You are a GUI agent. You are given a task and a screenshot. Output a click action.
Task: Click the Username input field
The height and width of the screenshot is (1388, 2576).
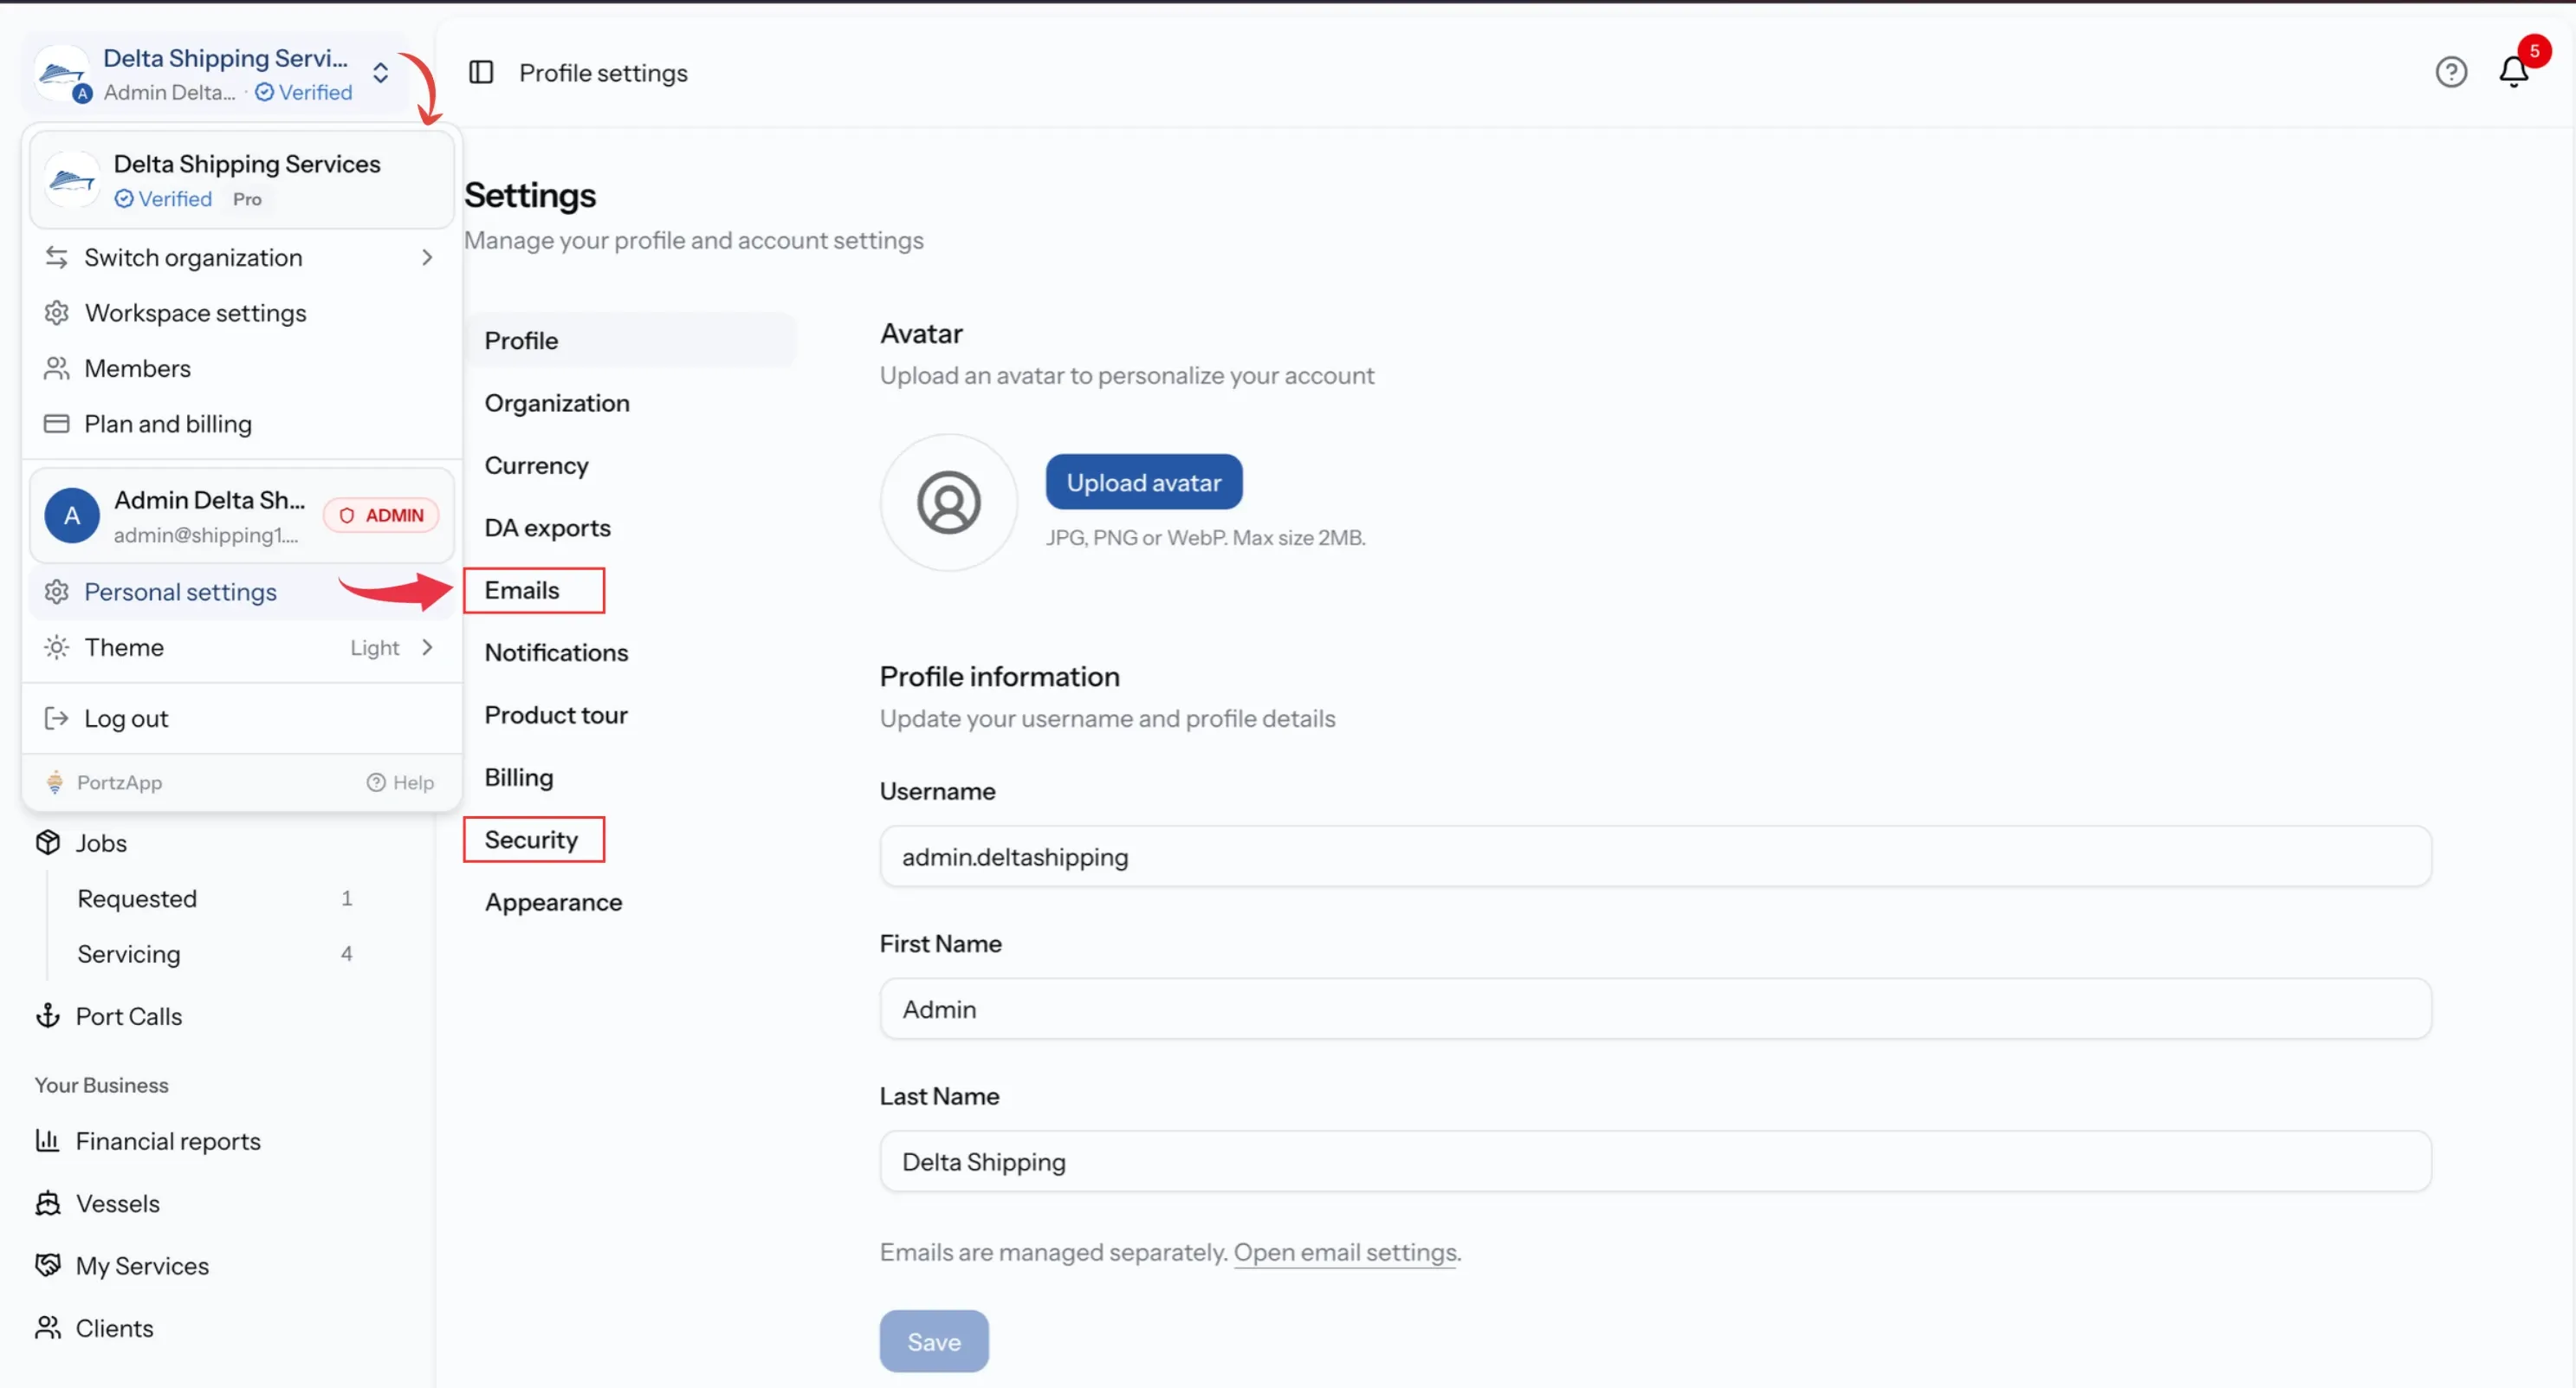click(1655, 856)
